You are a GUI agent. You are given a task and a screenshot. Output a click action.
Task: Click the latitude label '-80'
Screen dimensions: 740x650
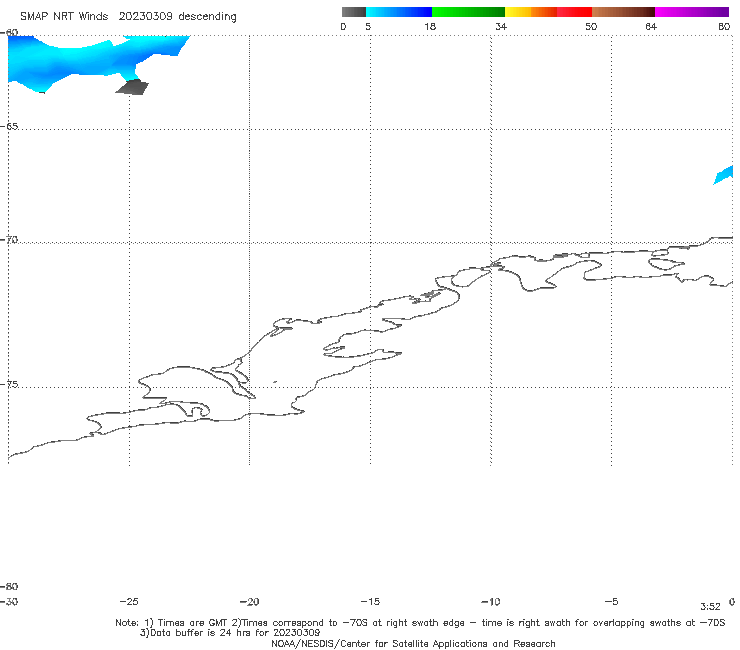click(9, 586)
